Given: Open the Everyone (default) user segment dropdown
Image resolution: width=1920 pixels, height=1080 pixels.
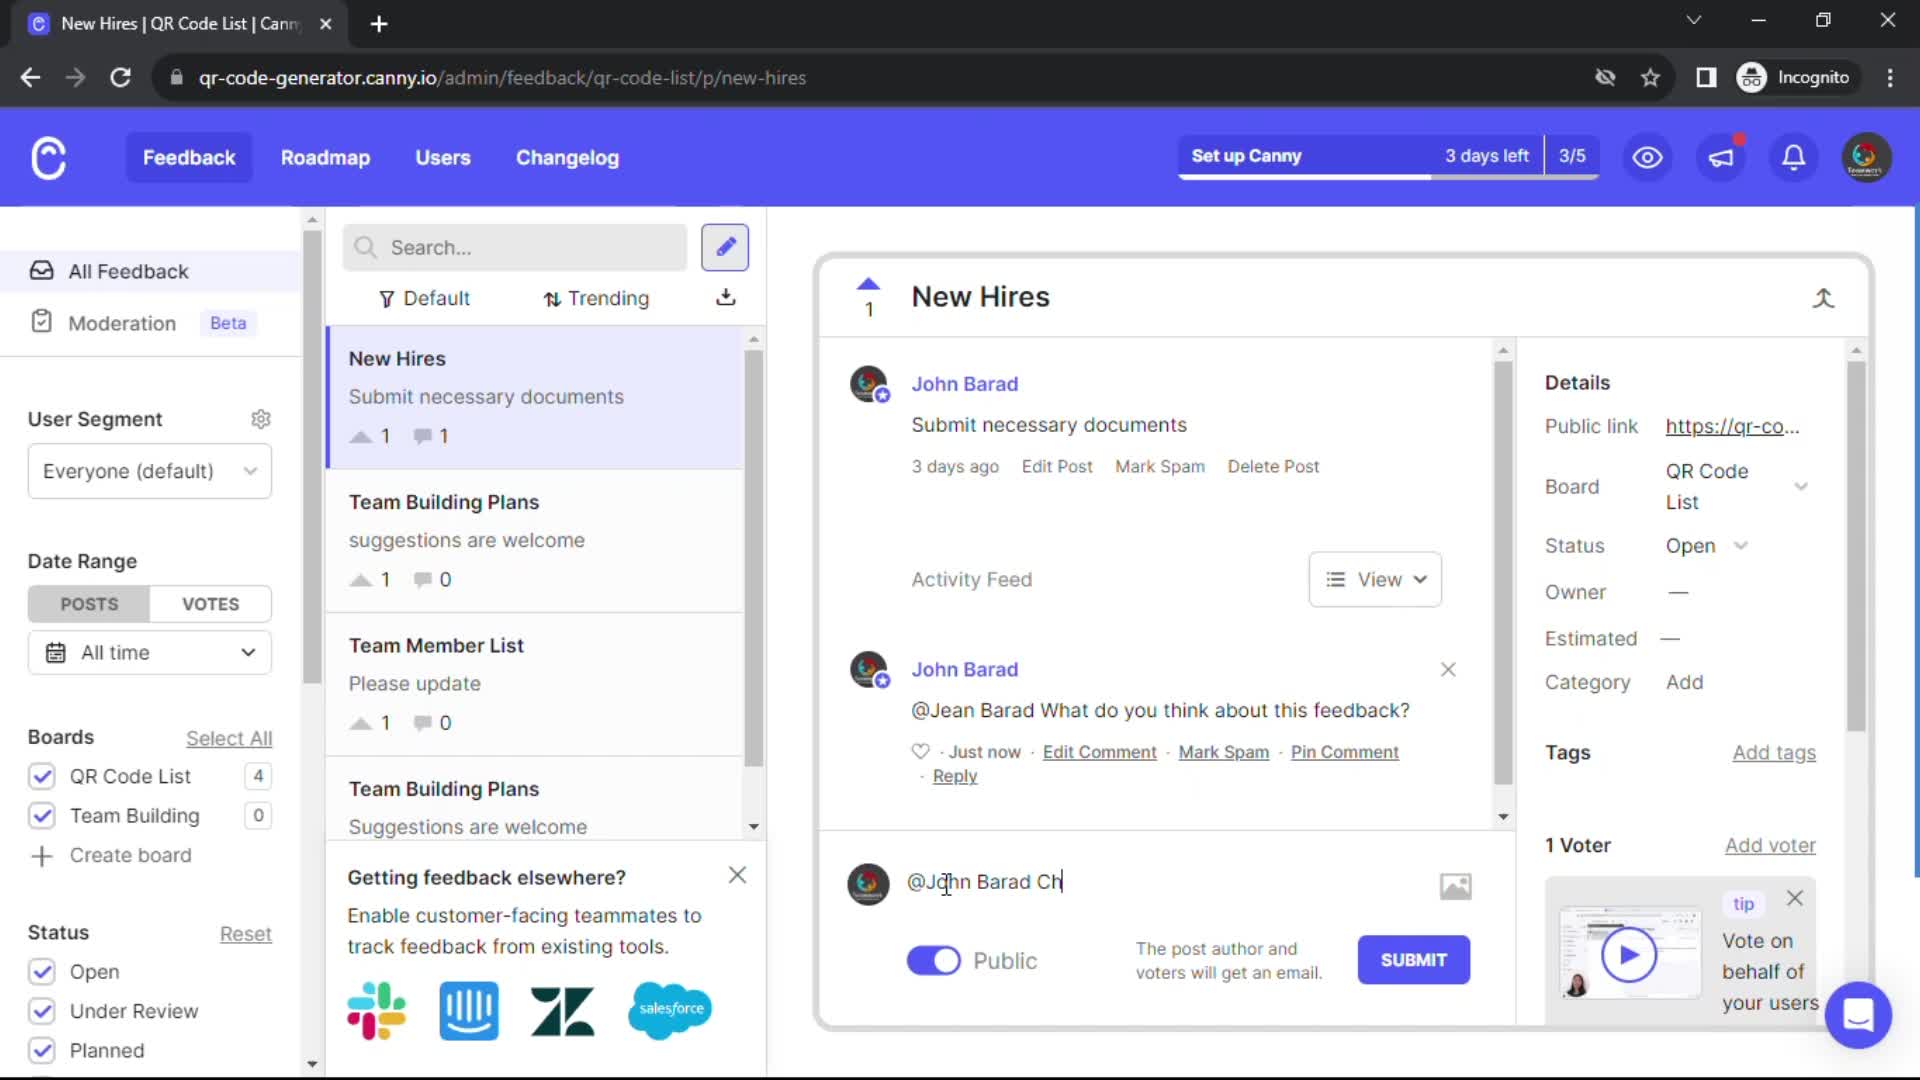Looking at the screenshot, I should tap(149, 471).
